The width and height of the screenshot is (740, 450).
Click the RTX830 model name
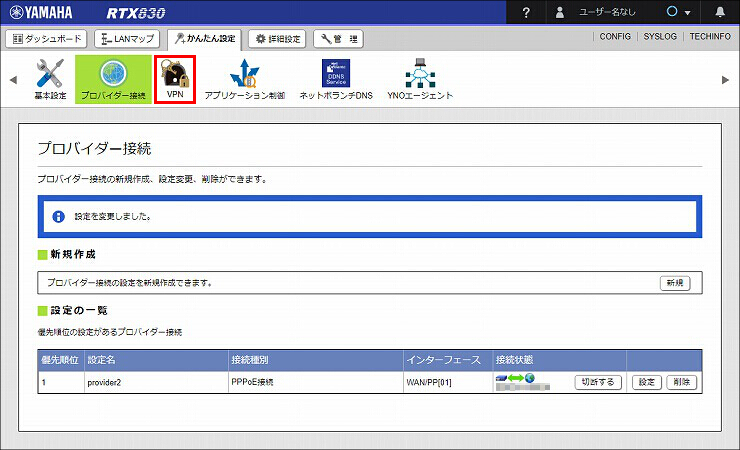pos(136,13)
